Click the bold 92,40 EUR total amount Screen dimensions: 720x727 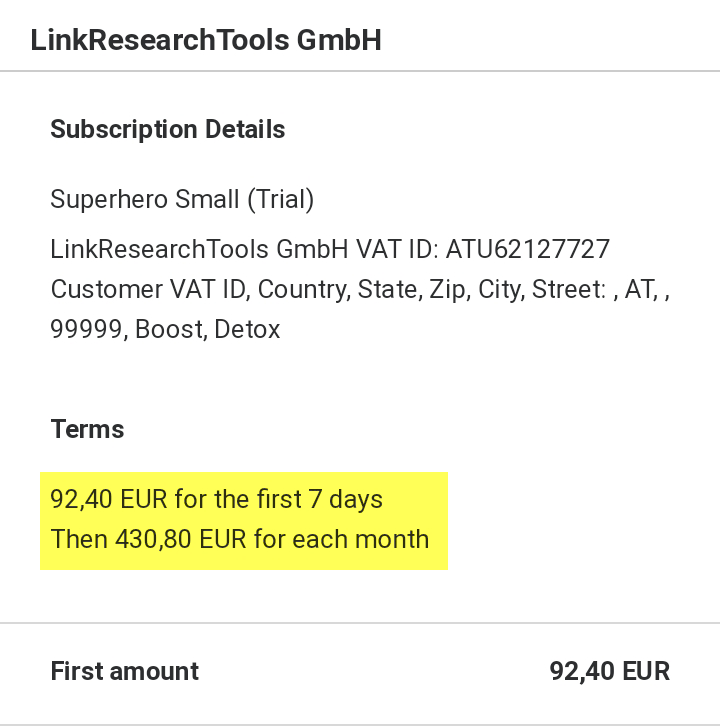pos(610,671)
